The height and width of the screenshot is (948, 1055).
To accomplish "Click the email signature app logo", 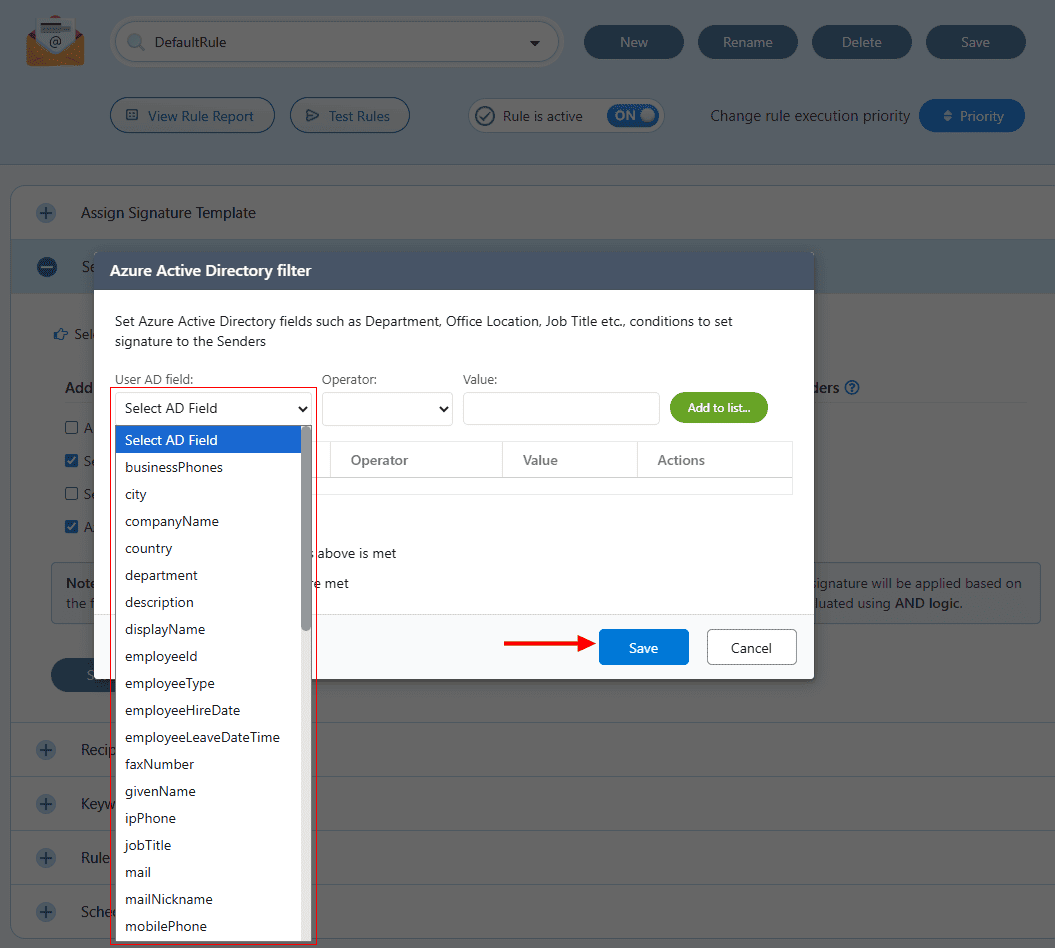I will click(x=55, y=42).
